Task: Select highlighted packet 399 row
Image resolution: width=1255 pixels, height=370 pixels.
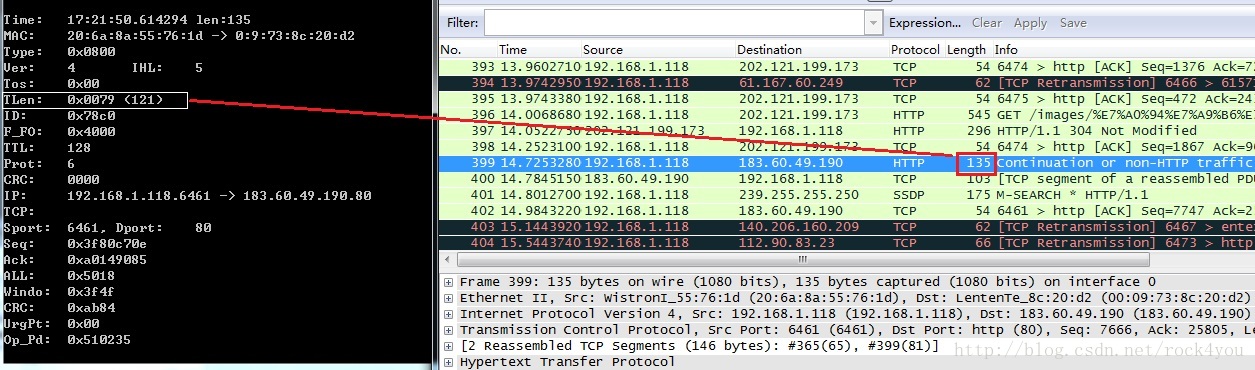Action: pos(847,162)
